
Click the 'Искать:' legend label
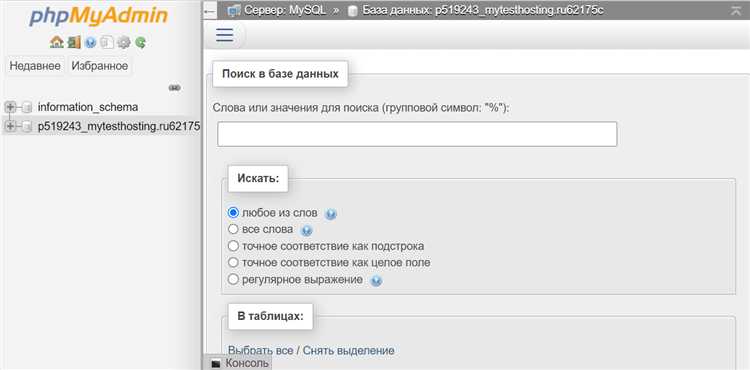point(258,179)
